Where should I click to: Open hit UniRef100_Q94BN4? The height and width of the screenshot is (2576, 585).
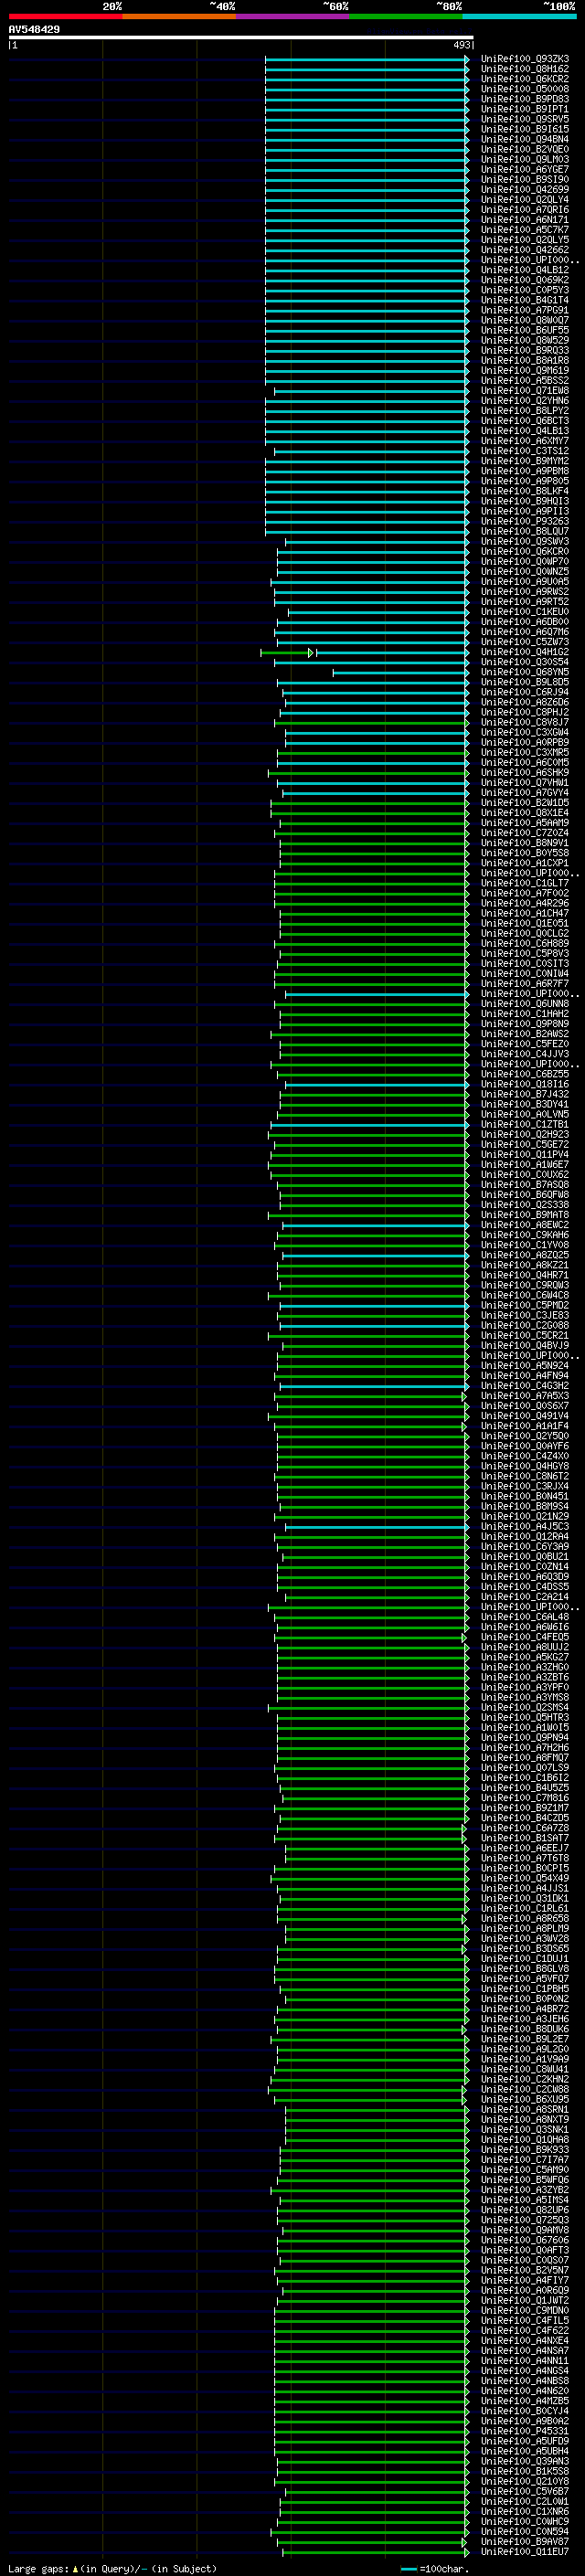[525, 139]
